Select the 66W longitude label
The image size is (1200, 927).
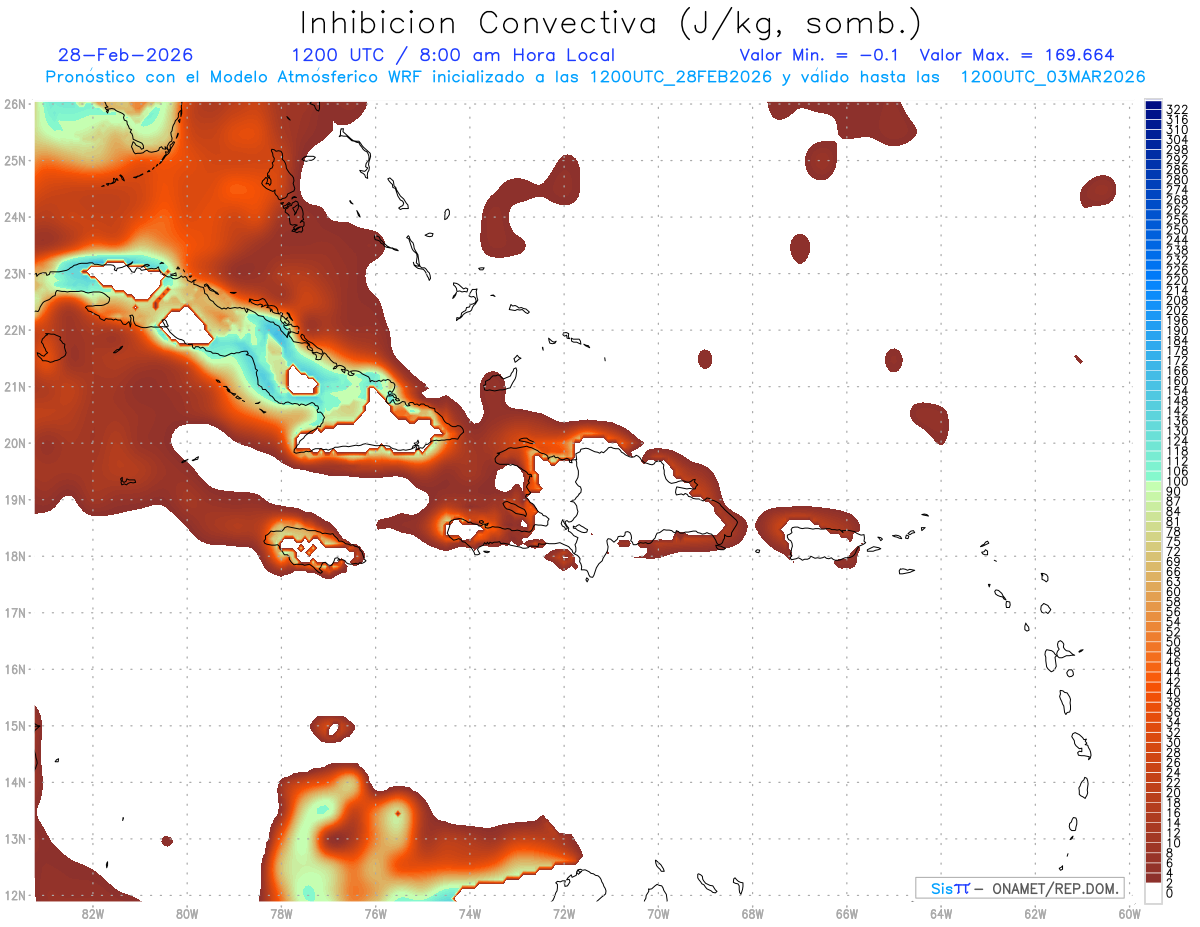(847, 913)
